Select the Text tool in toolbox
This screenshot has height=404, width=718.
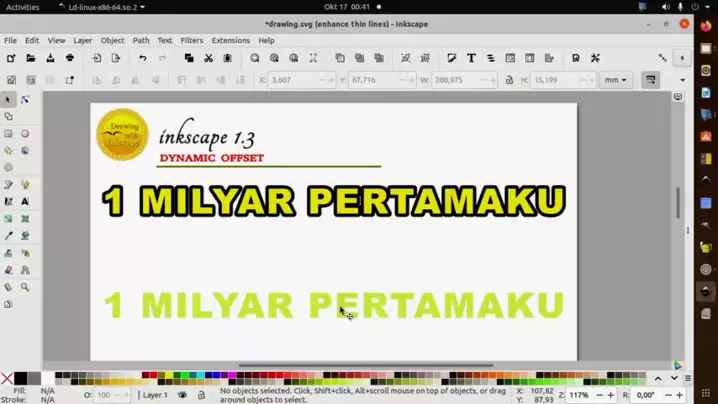[x=25, y=201]
